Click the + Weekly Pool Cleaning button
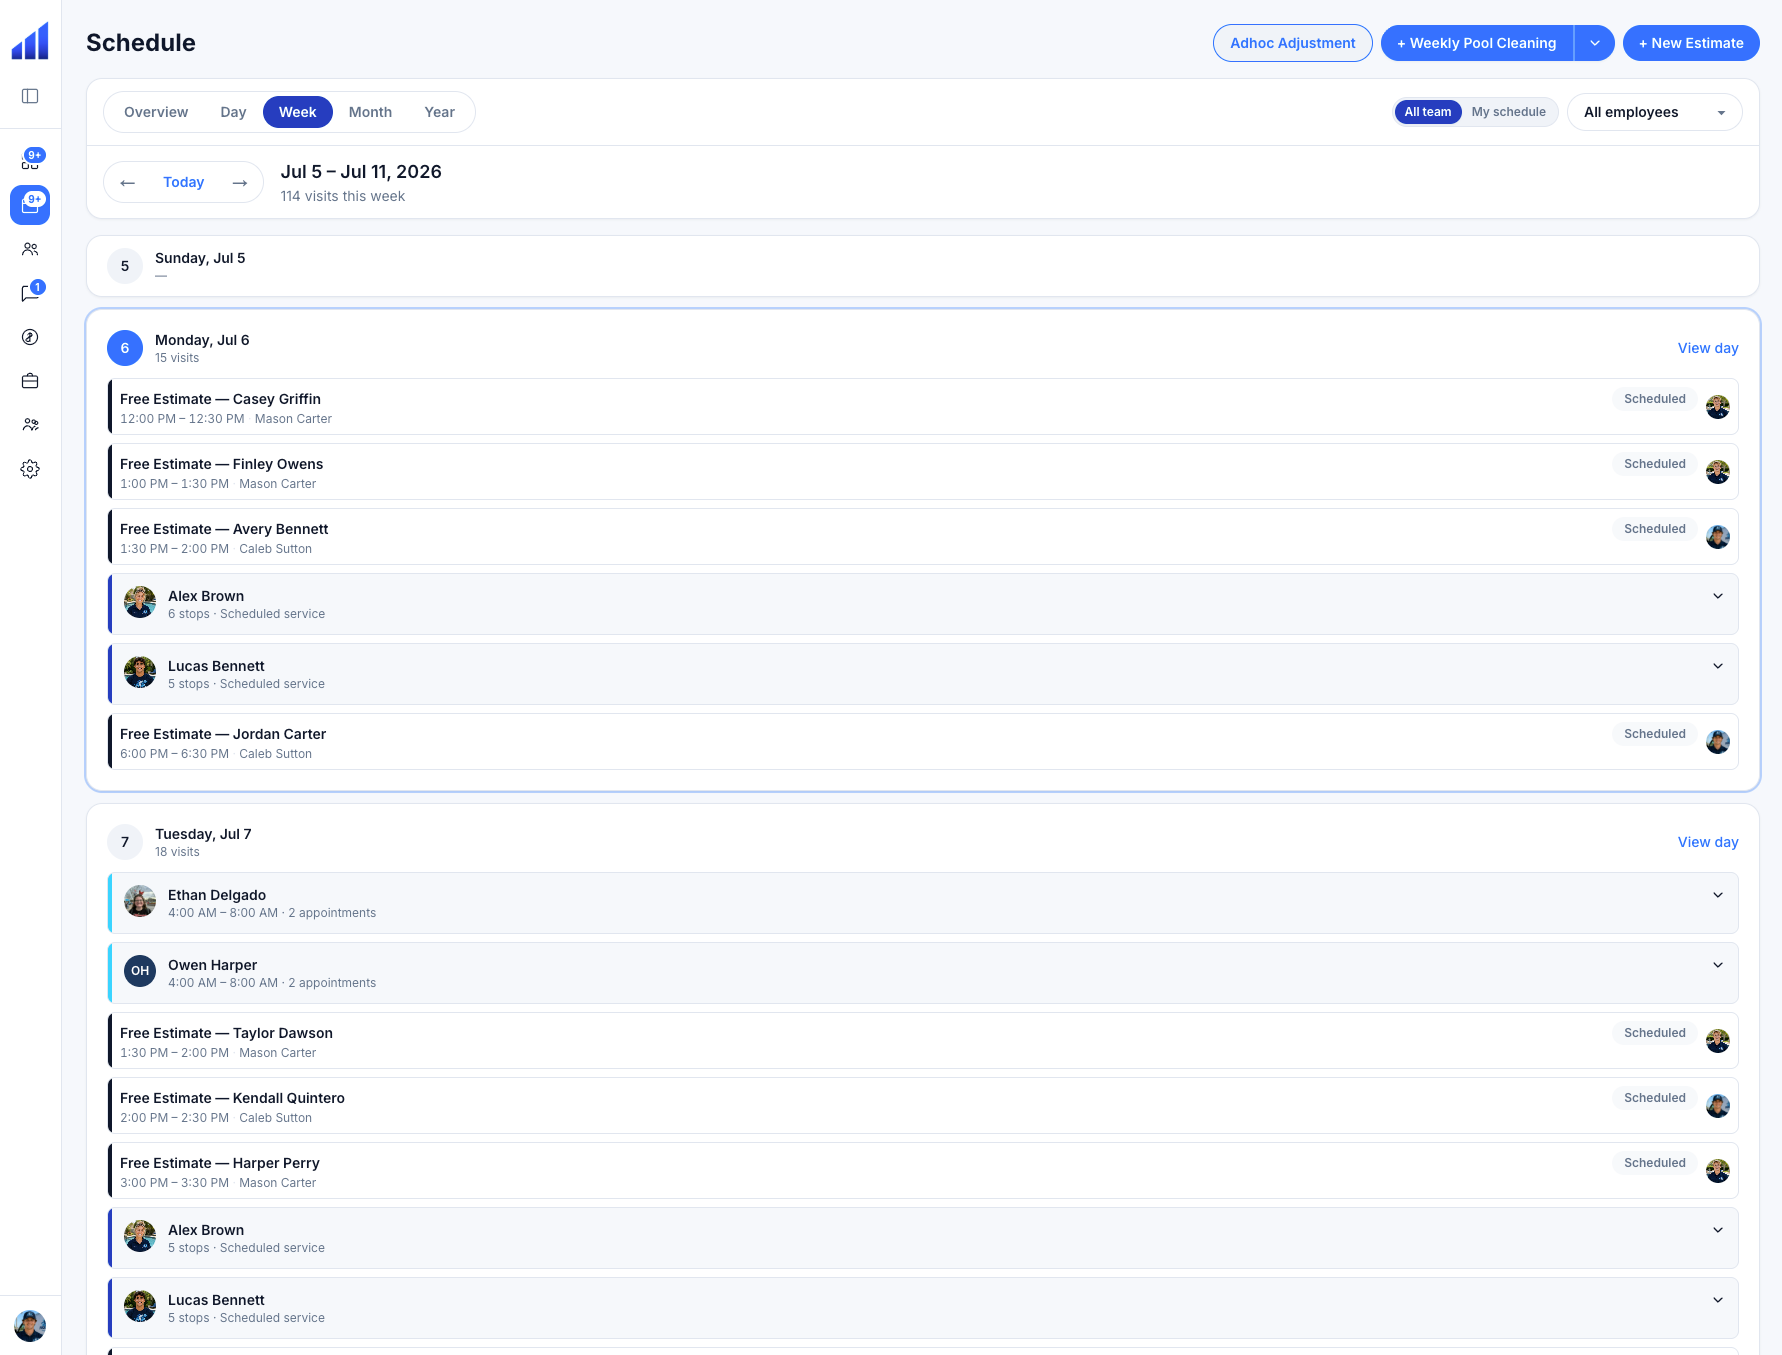The height and width of the screenshot is (1355, 1782). [1477, 43]
